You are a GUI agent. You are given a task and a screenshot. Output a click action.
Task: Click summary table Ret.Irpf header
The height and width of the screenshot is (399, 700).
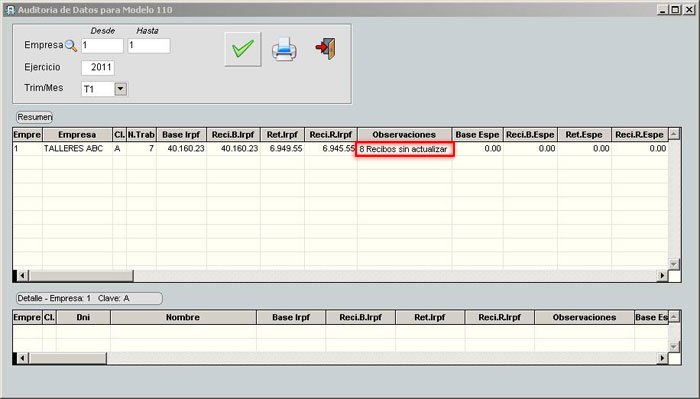click(x=282, y=134)
